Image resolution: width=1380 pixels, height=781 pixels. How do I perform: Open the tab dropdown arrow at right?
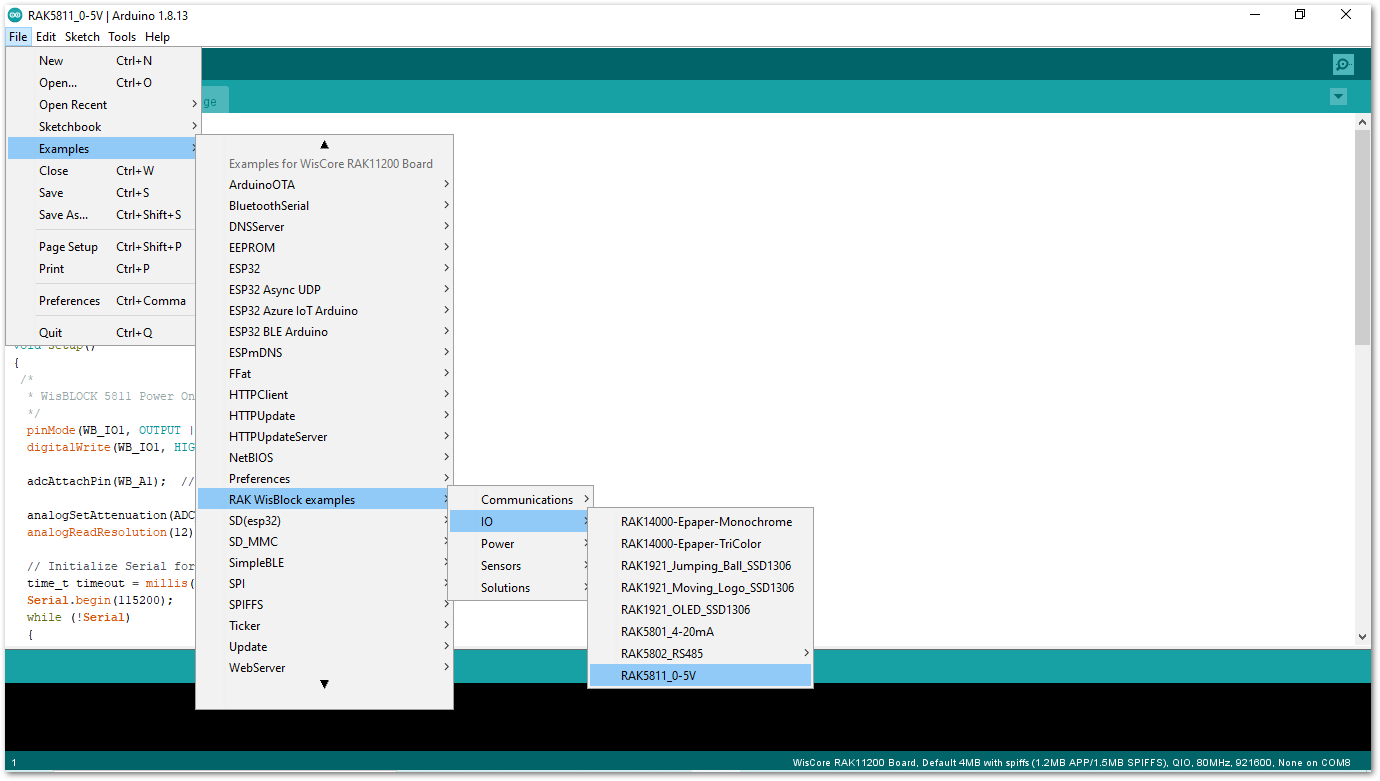point(1338,97)
